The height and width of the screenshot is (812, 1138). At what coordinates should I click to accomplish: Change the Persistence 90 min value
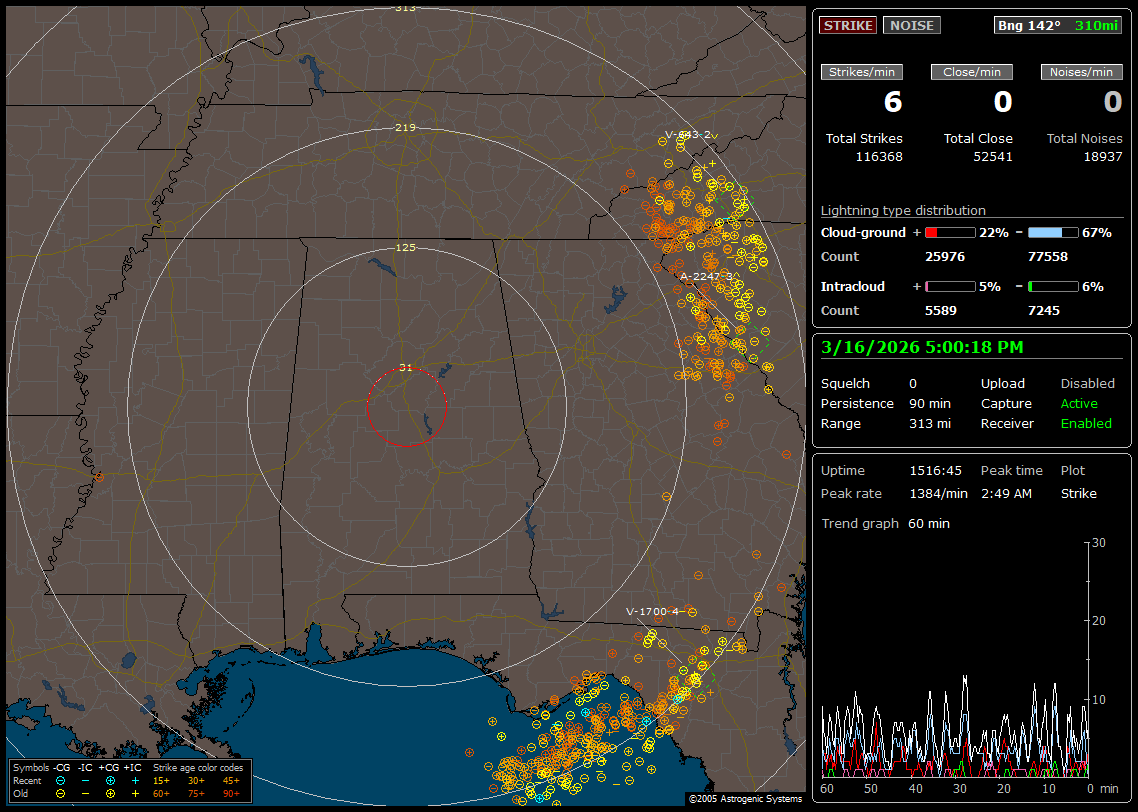coord(929,403)
